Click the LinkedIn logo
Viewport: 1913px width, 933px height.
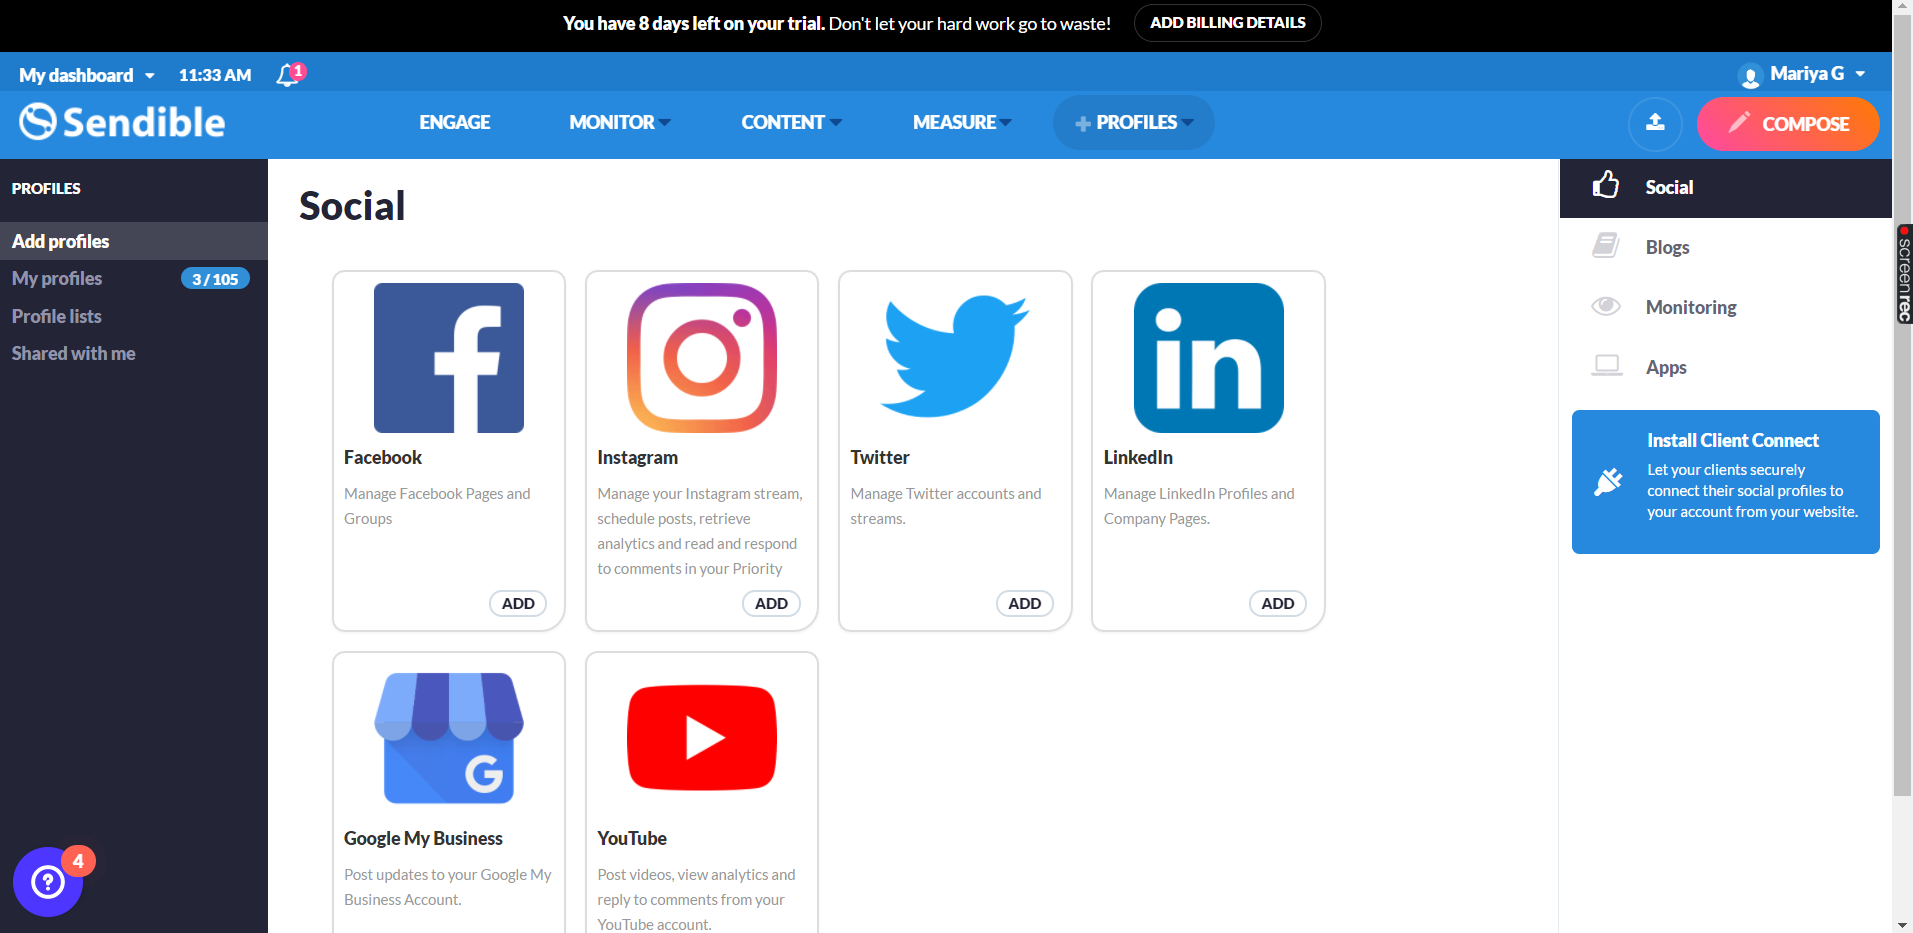1209,358
